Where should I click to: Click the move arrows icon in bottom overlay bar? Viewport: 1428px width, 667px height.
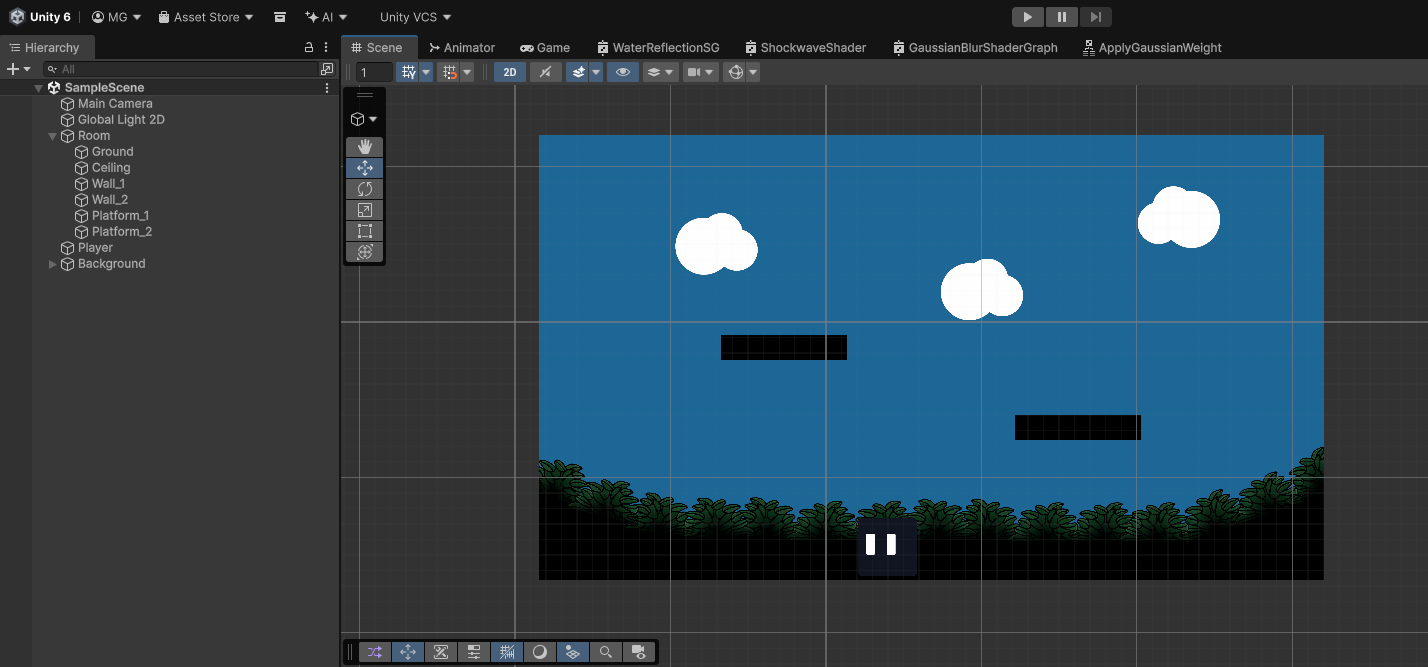(x=408, y=652)
